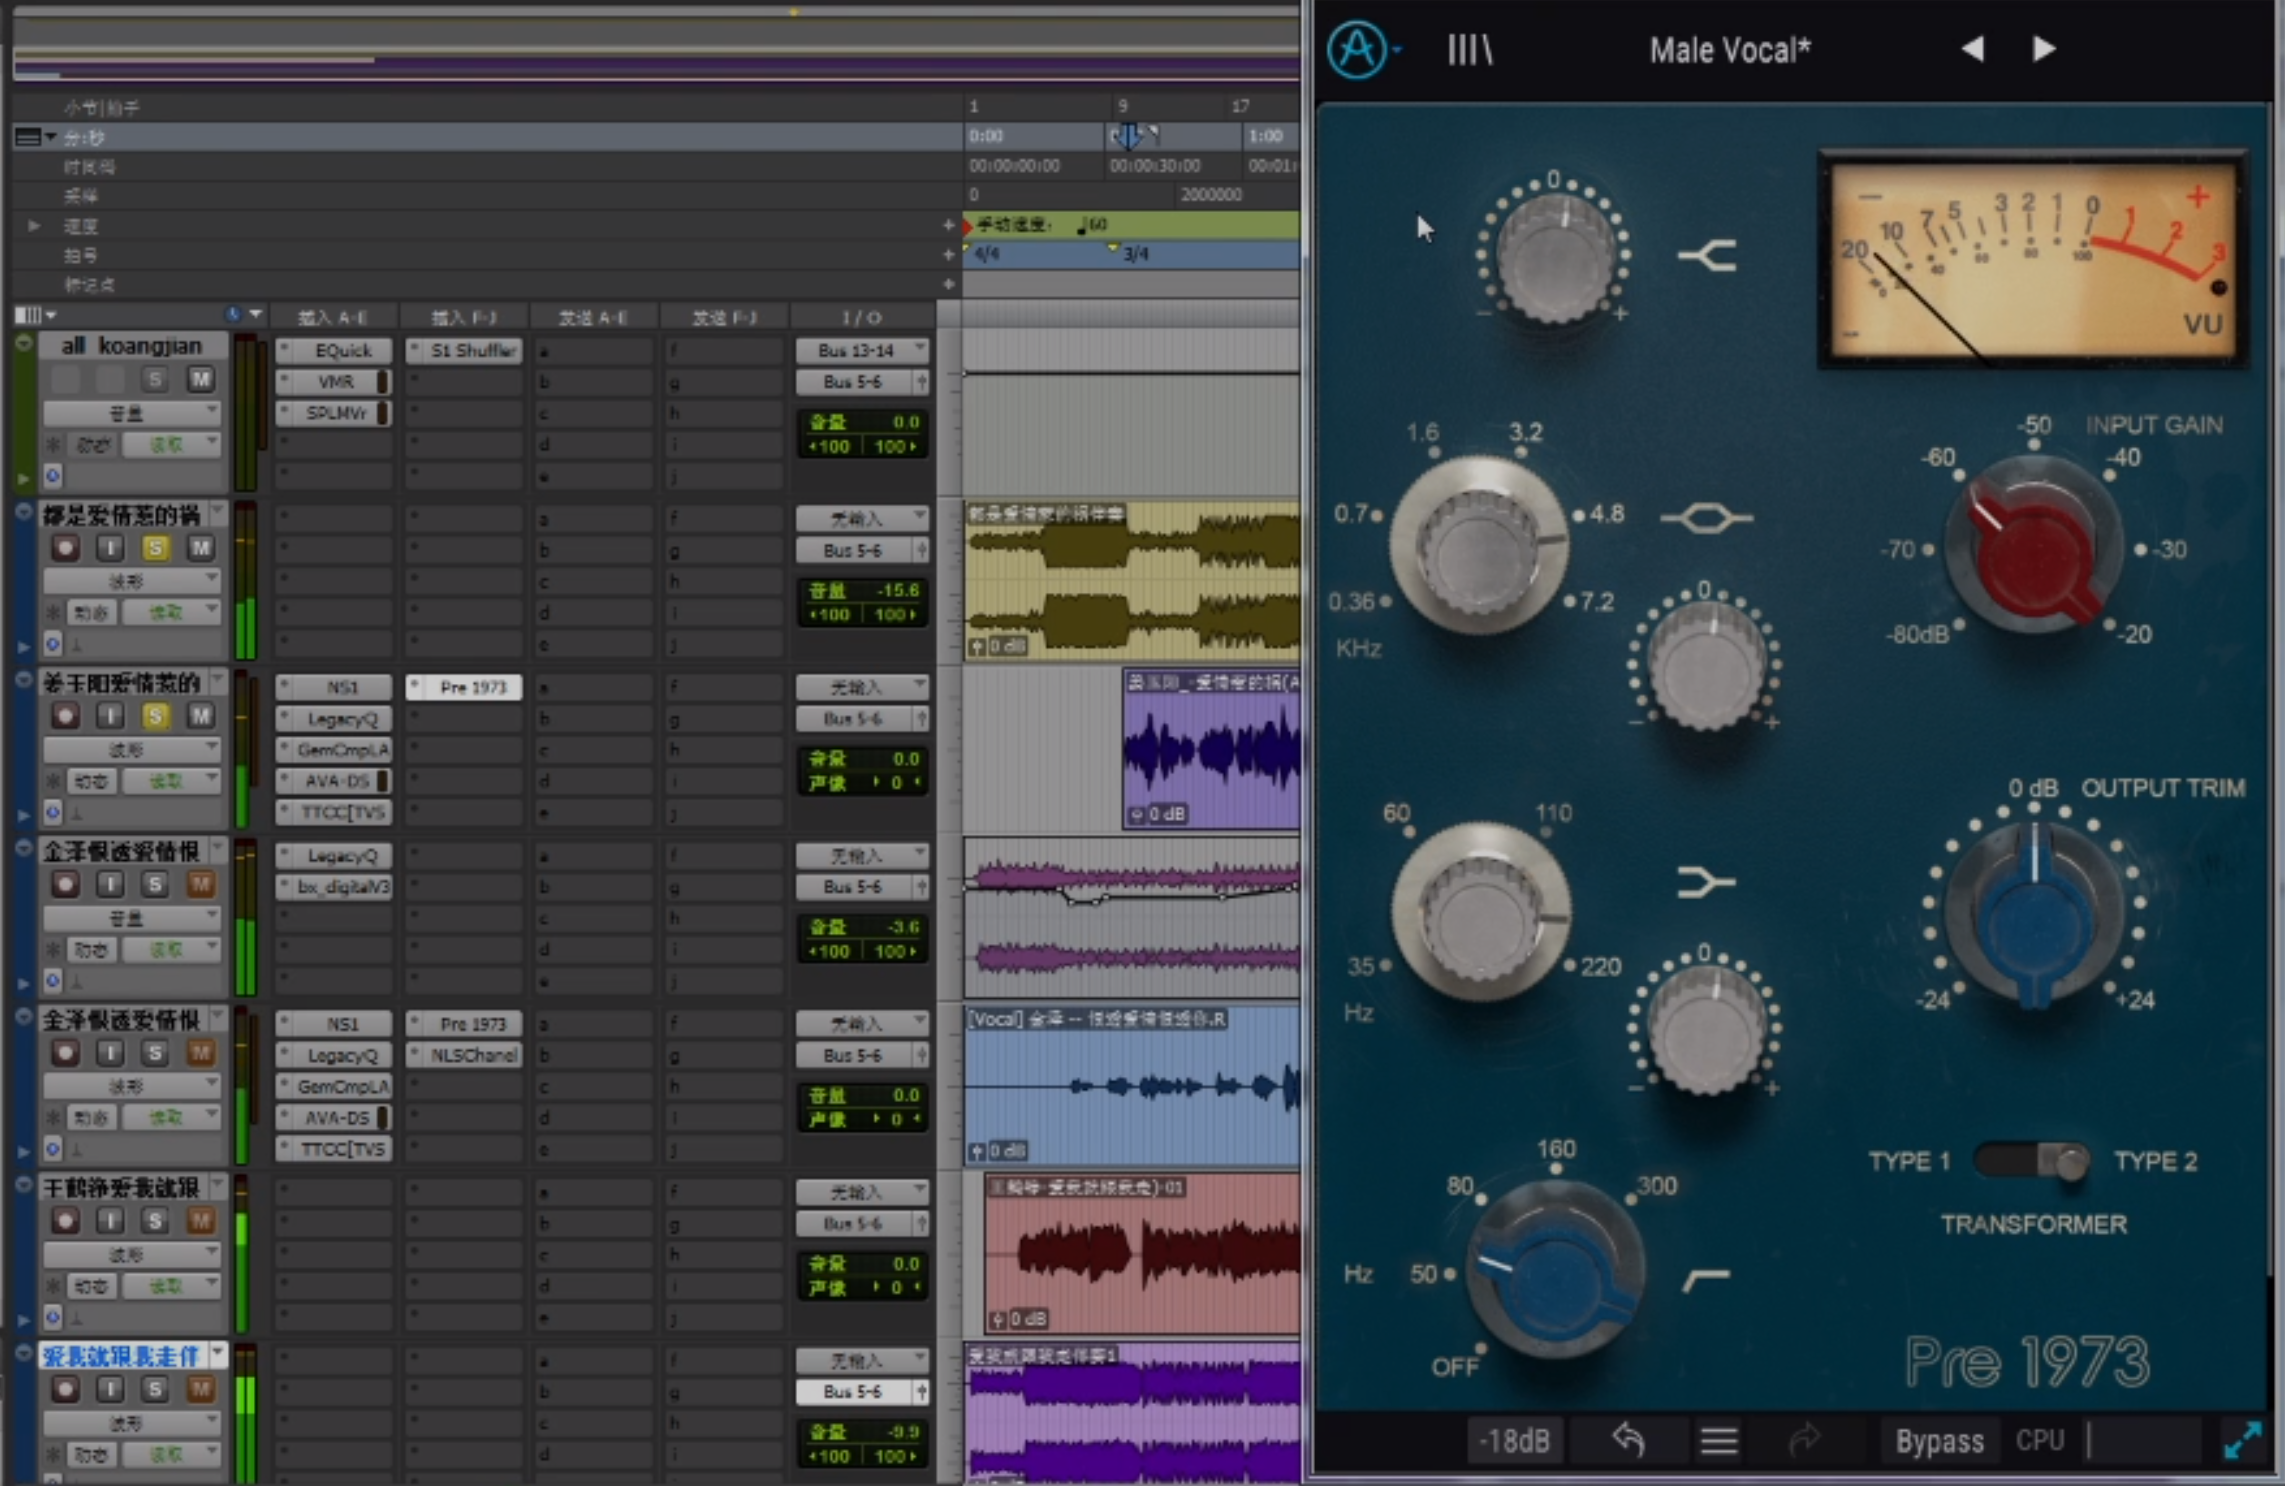Click the -18dB calibration button
The width and height of the screenshot is (2285, 1486).
1515,1440
